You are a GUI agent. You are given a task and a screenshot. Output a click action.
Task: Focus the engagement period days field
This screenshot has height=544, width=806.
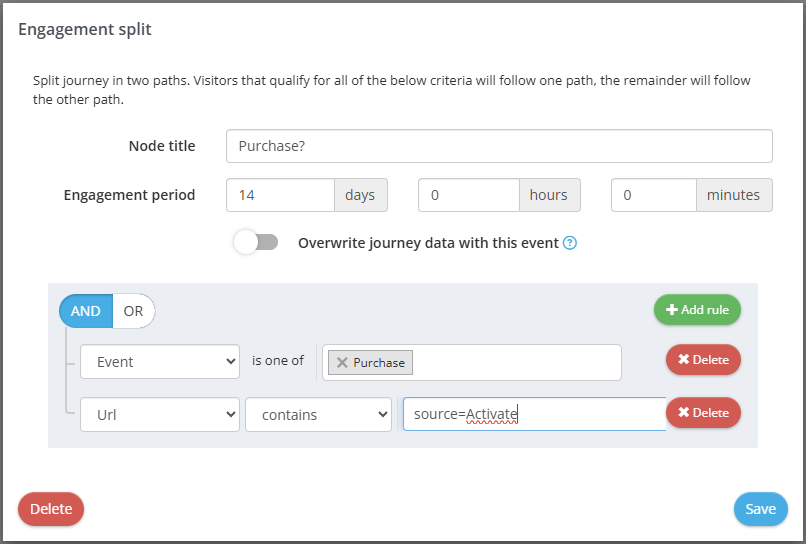point(280,195)
